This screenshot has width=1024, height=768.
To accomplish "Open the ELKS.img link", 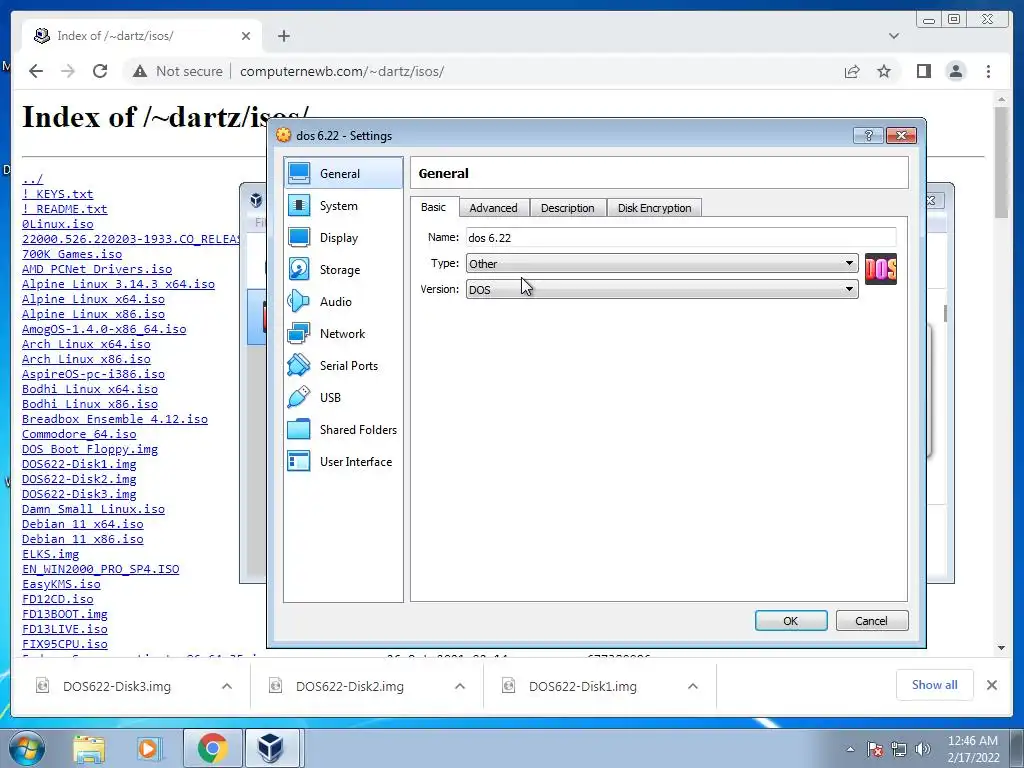I will pos(50,554).
